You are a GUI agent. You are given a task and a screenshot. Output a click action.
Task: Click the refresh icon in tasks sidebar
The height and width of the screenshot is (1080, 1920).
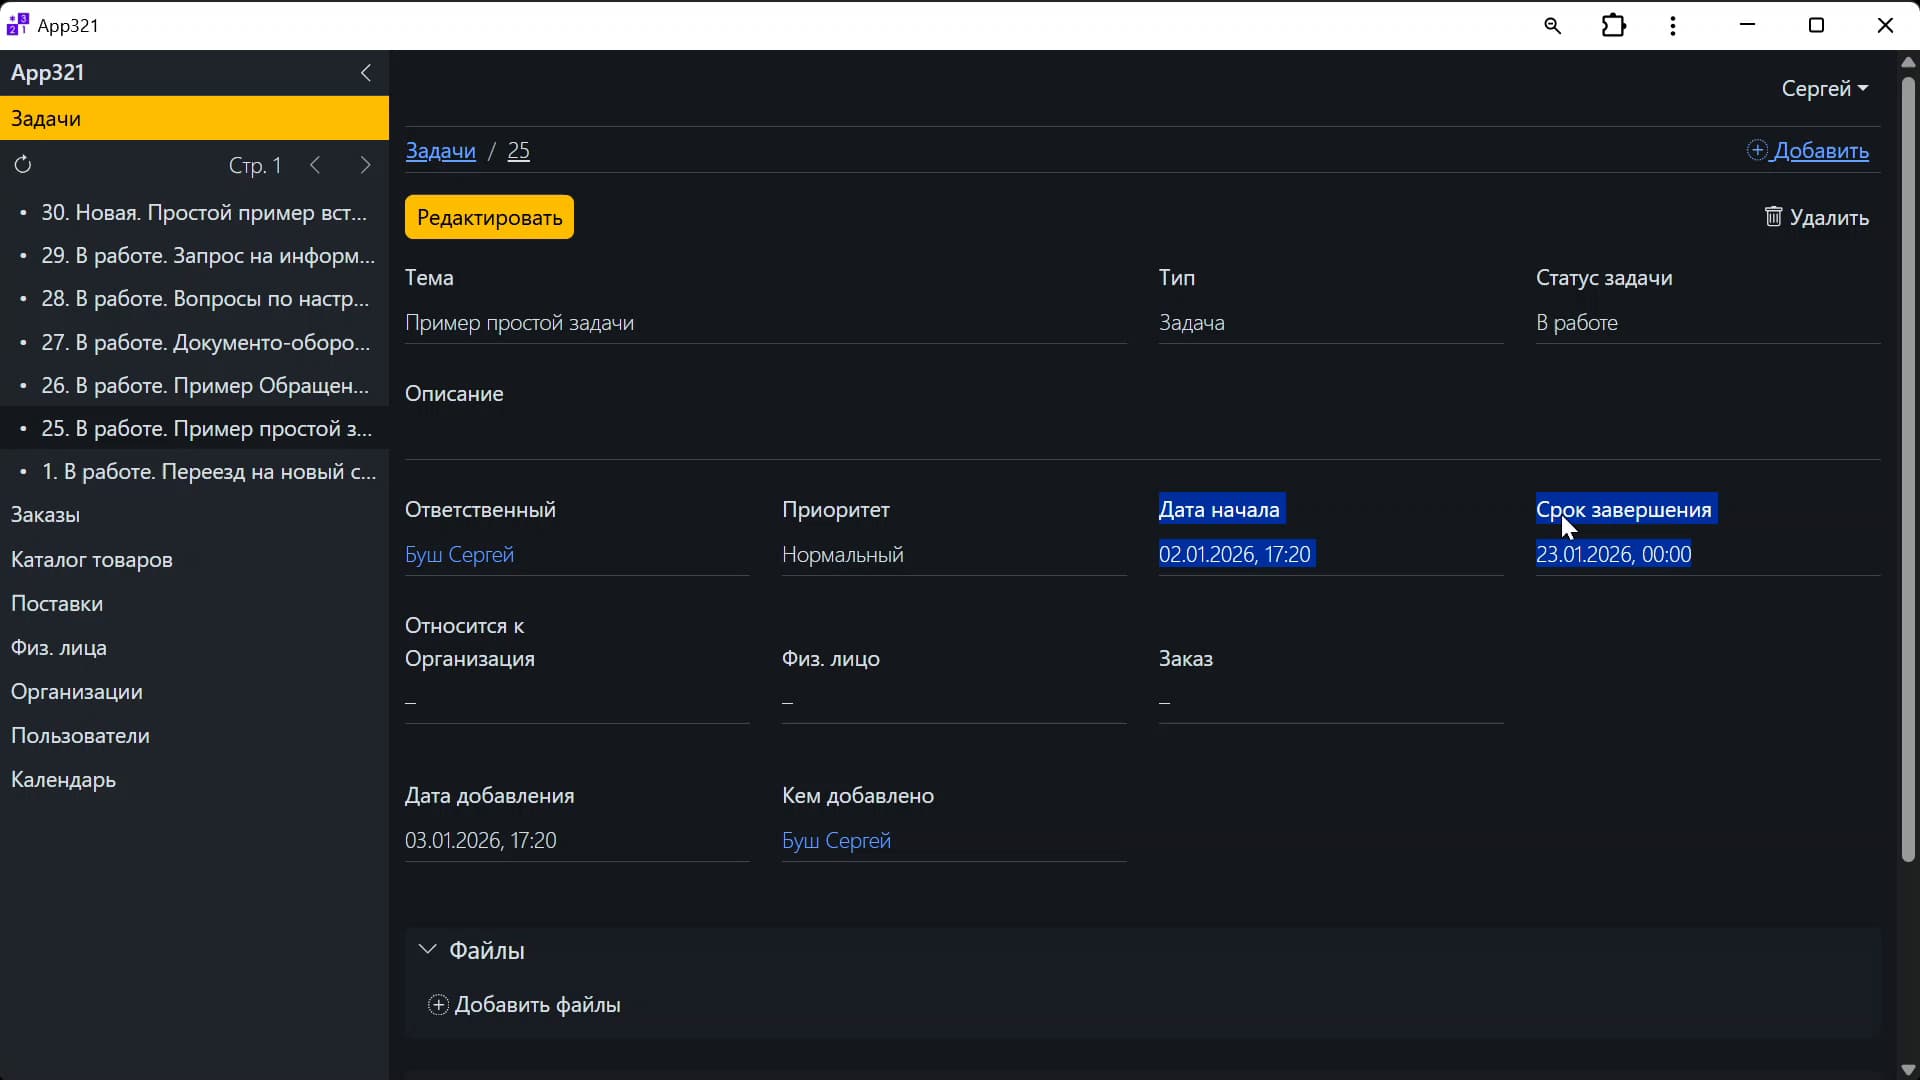[23, 165]
